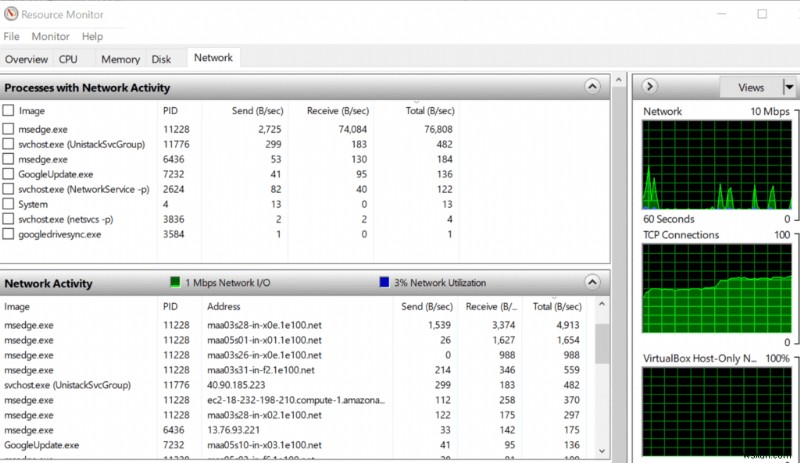Click GoogleUpdate.exe in Network Activity list

click(x=42, y=445)
